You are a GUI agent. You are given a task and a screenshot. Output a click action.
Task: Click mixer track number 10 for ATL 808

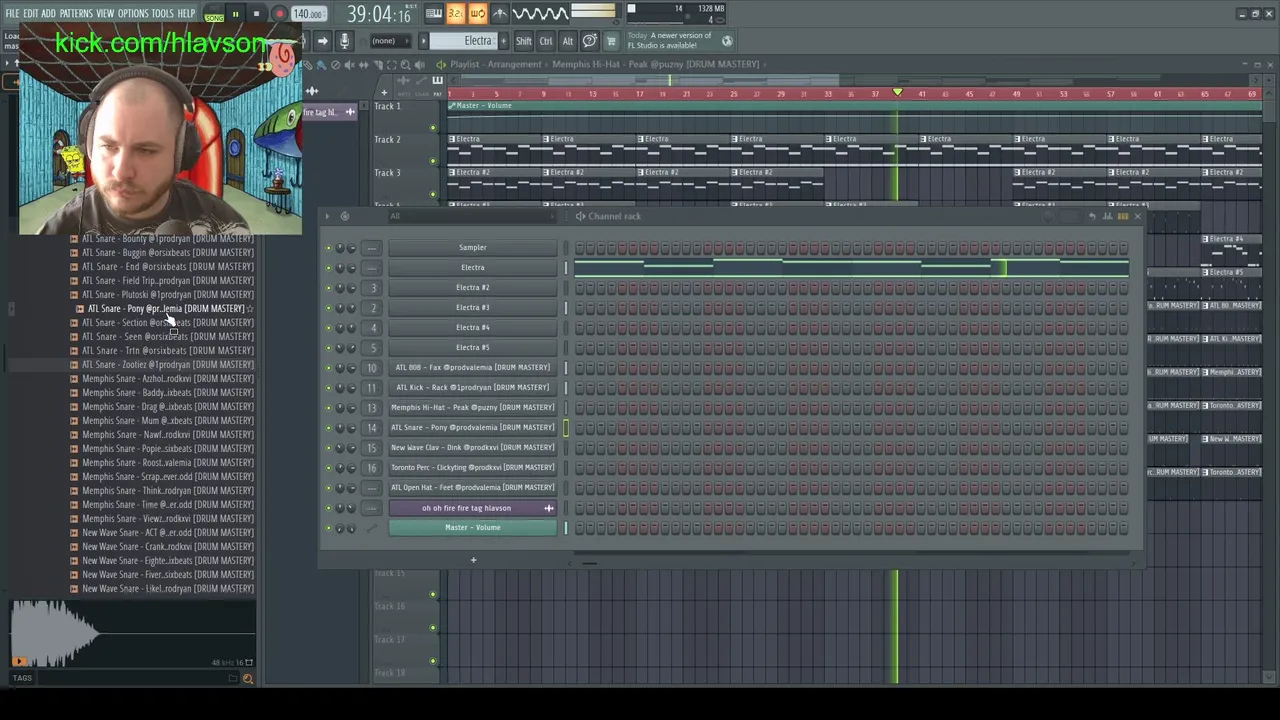(372, 367)
